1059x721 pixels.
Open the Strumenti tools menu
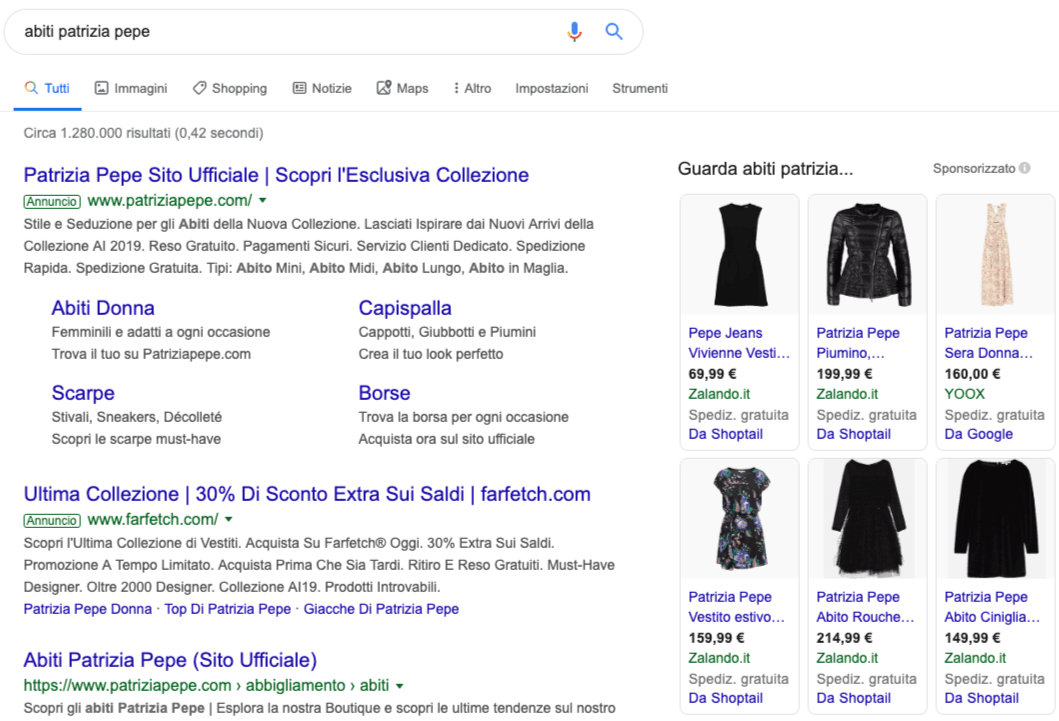pos(640,88)
